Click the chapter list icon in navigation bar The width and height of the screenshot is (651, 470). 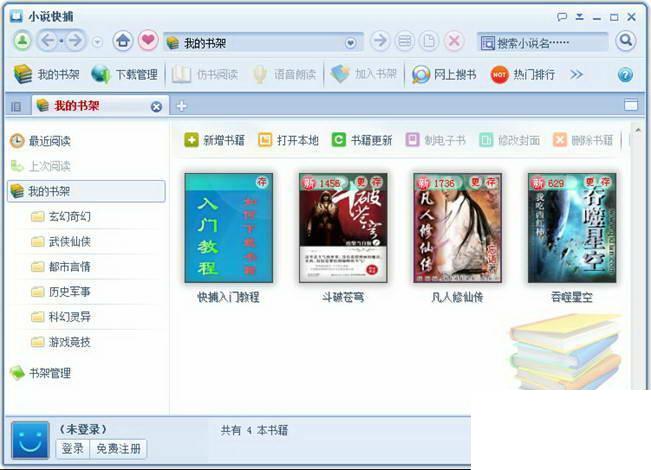pos(405,41)
